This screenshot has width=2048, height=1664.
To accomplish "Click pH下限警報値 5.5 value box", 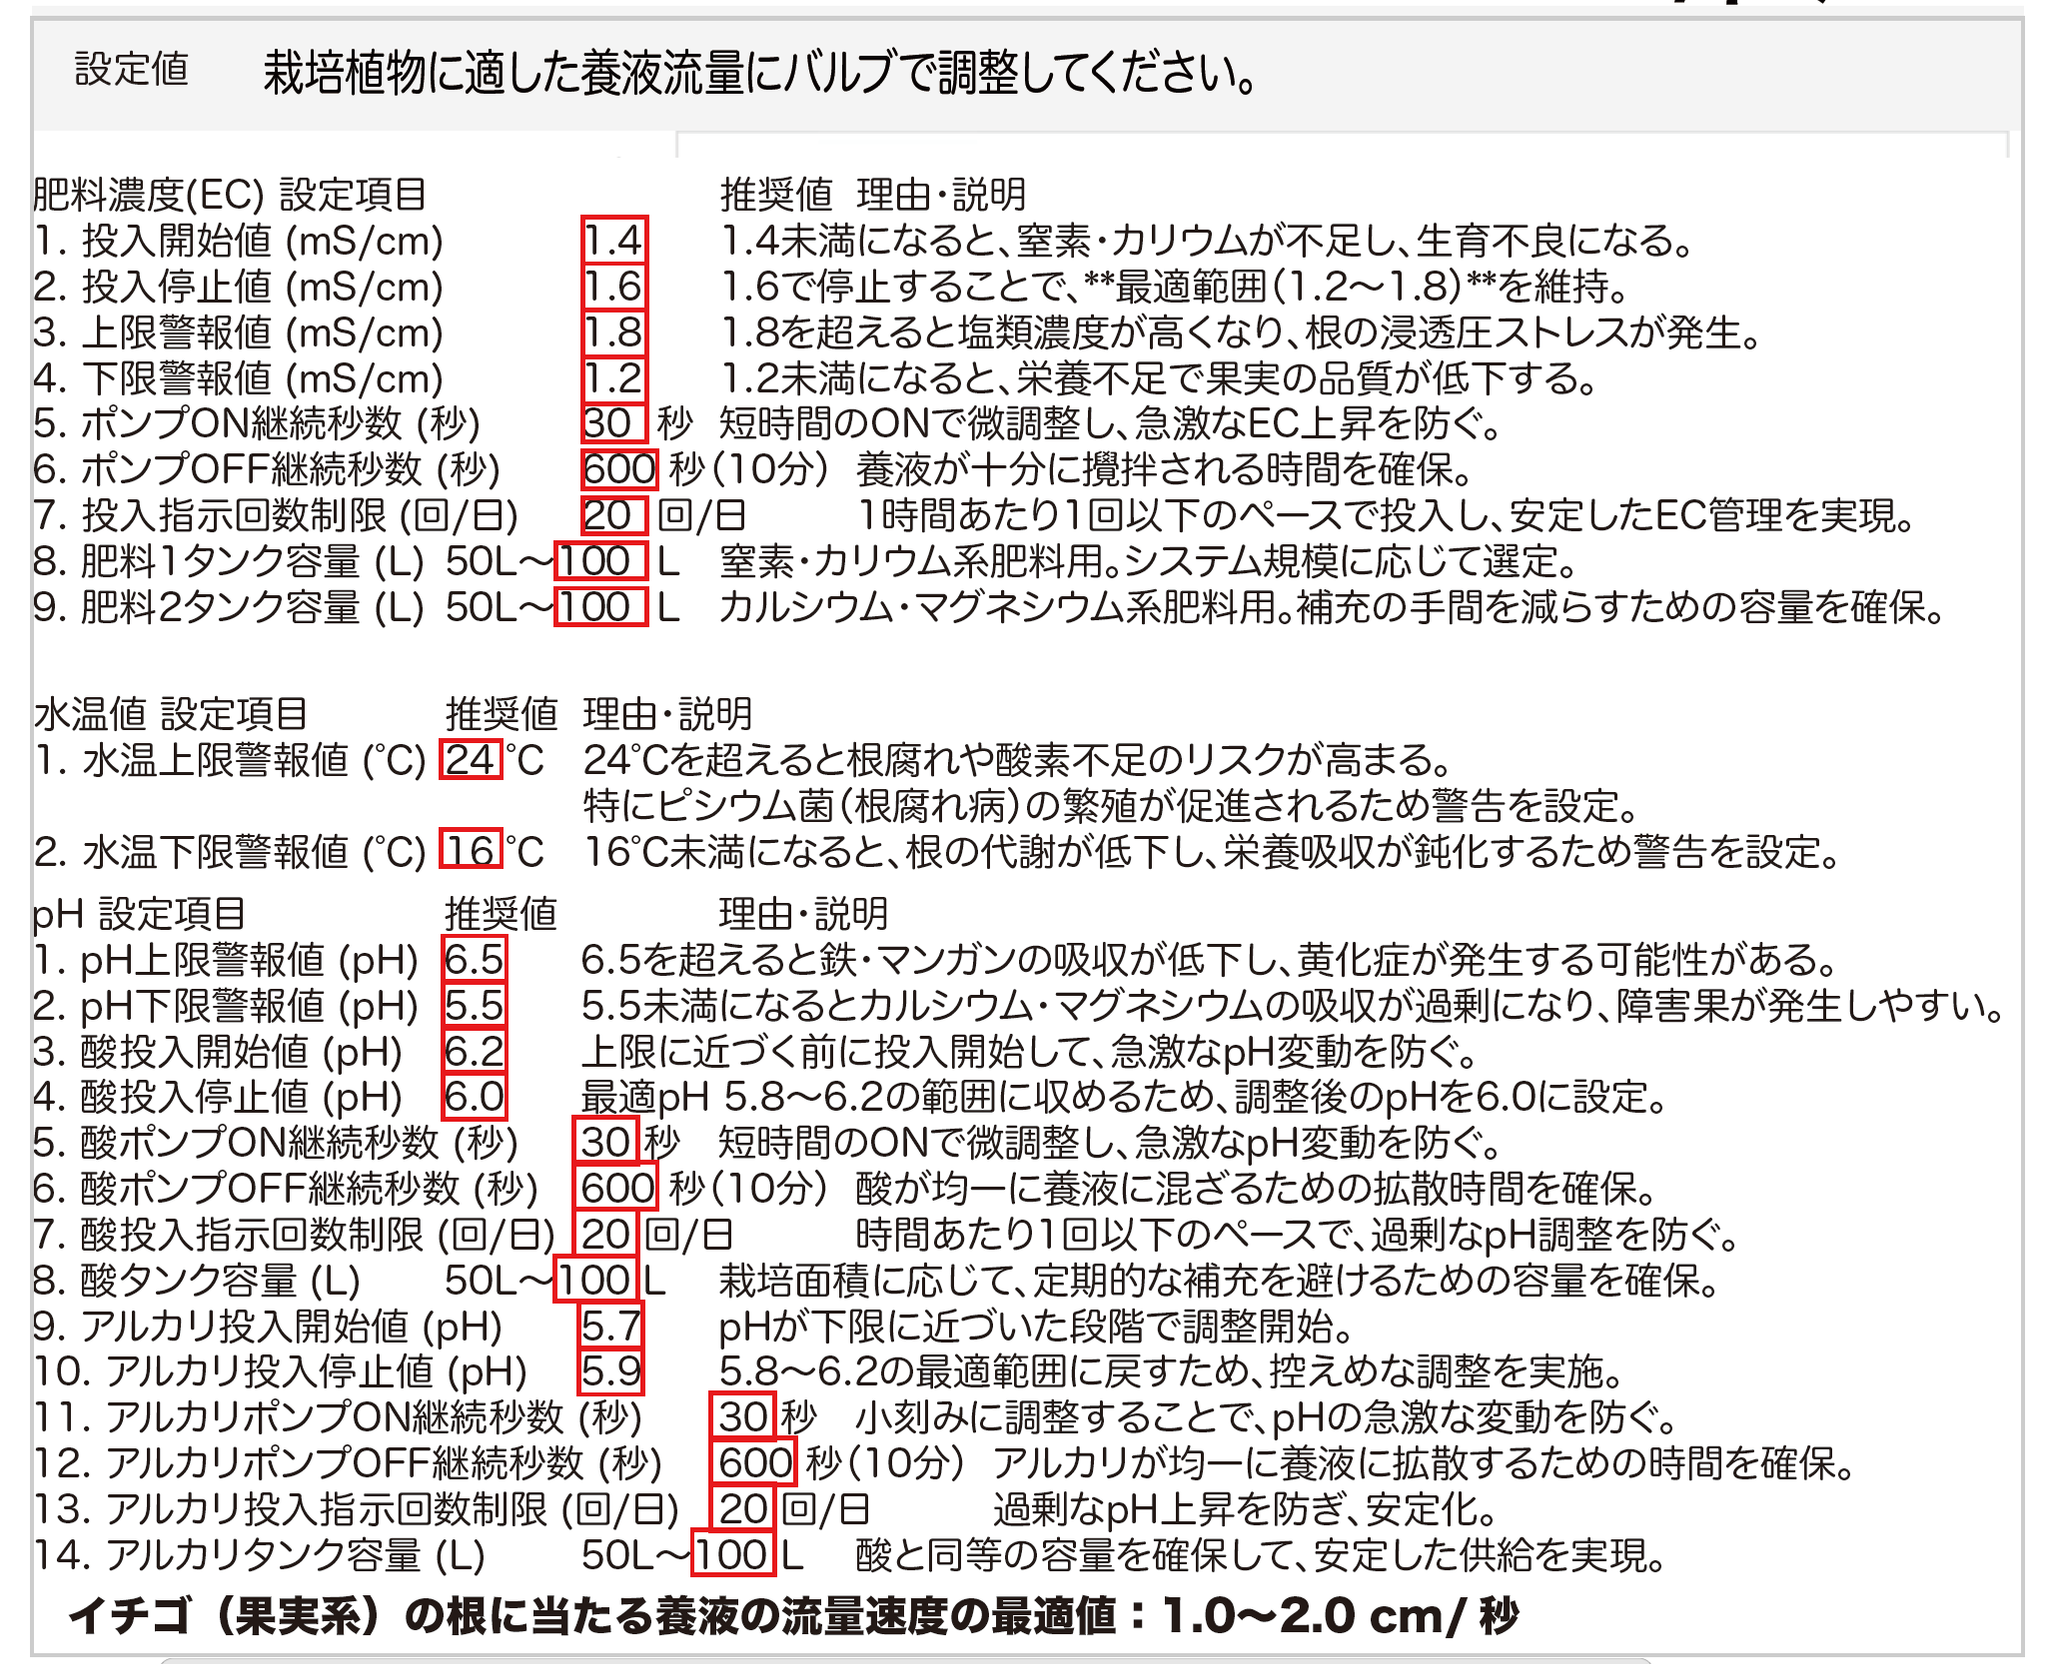I will point(474,1006).
